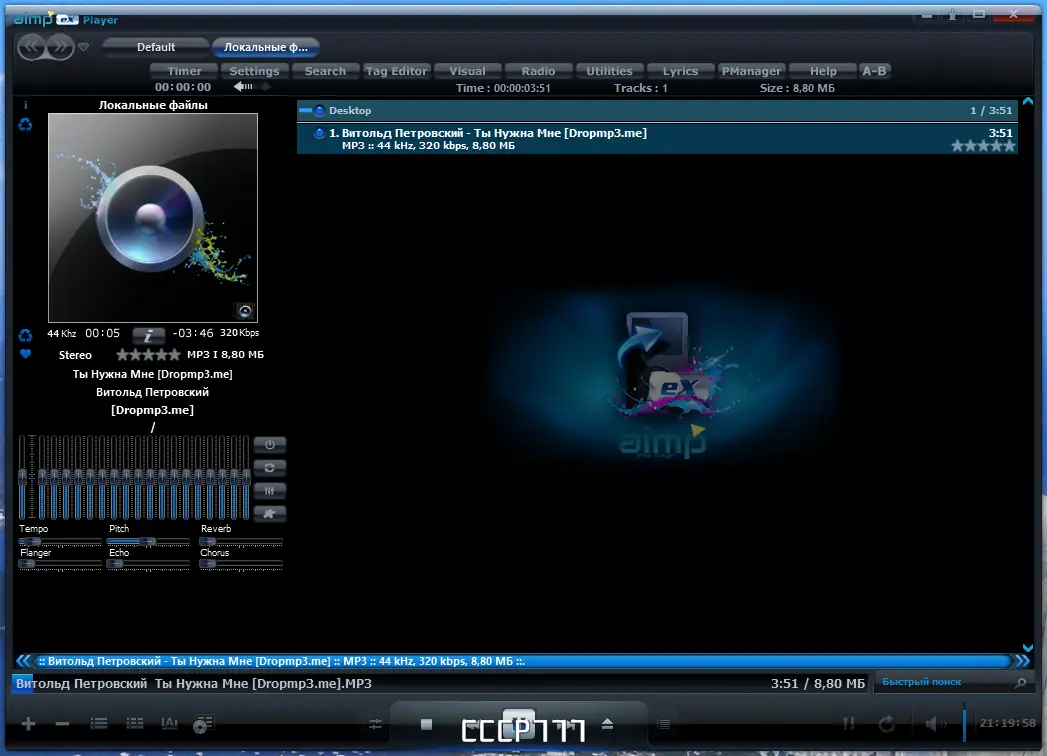The width and height of the screenshot is (1047, 756).
Task: Go to next playlist tab with double-right arrow
Action: click(x=60, y=47)
